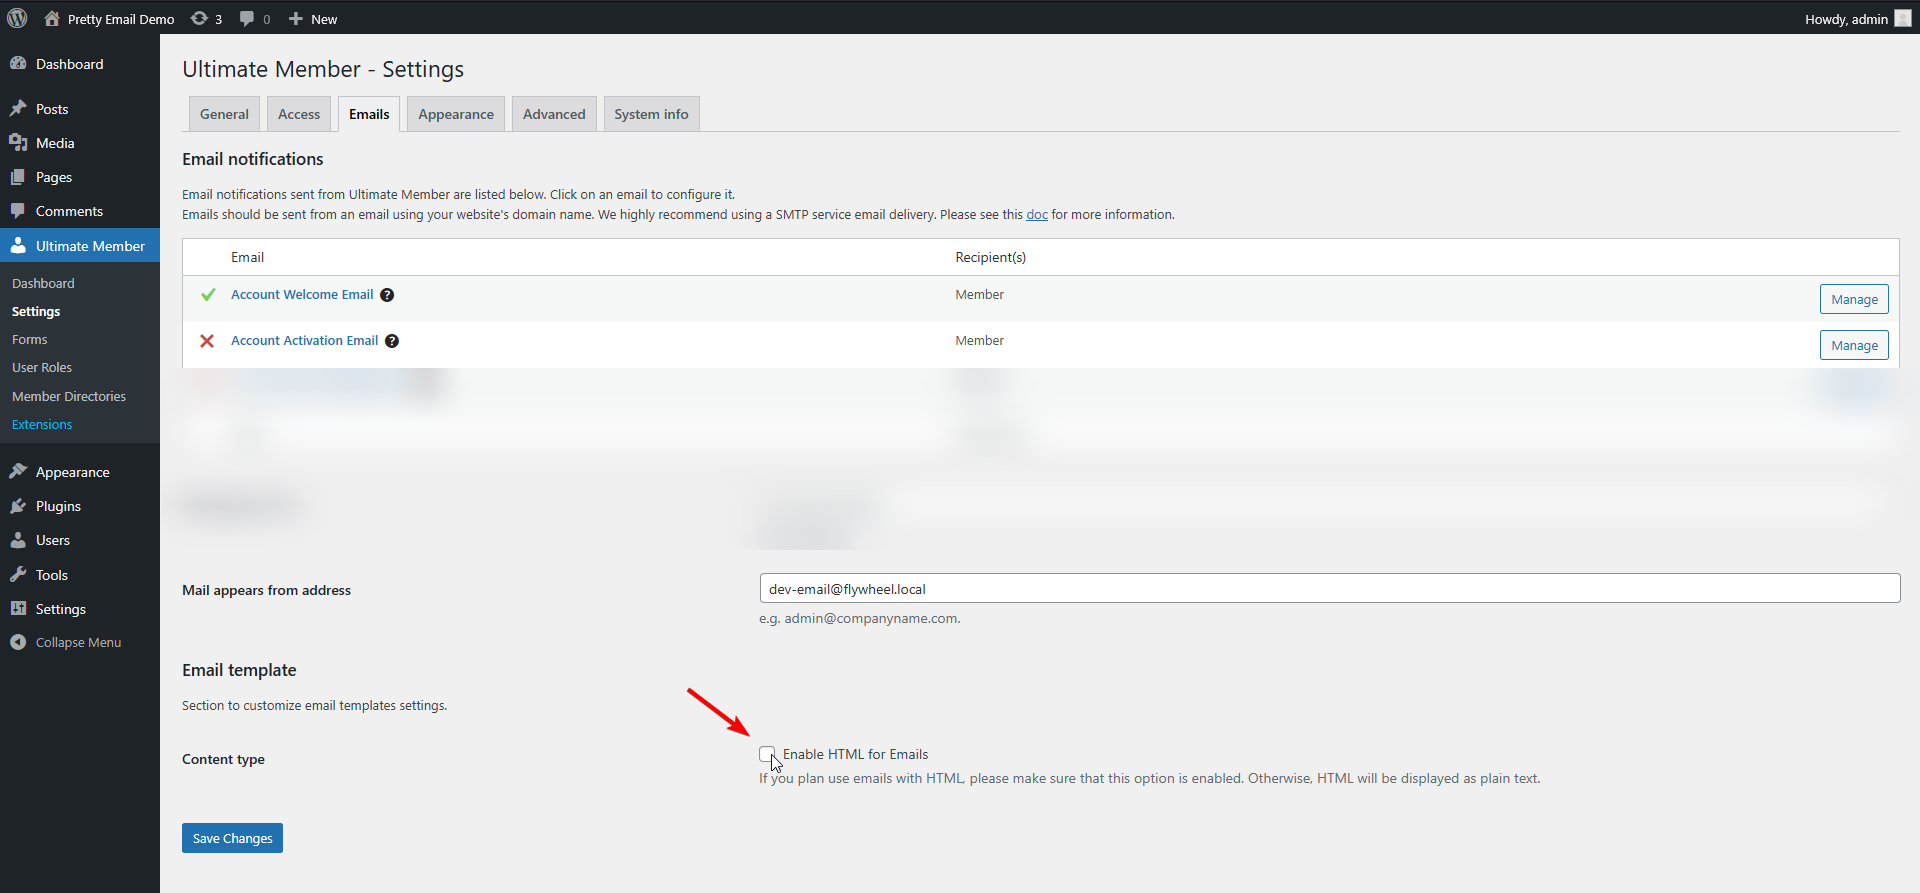
Task: Open the Forms submenu item
Action: click(x=30, y=339)
